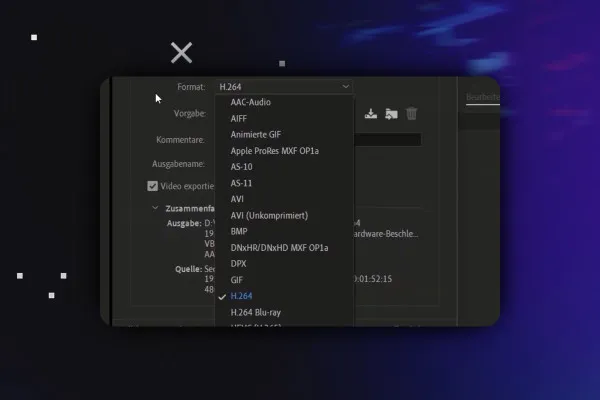Click the Ausgabe: label text

[x=184, y=223]
